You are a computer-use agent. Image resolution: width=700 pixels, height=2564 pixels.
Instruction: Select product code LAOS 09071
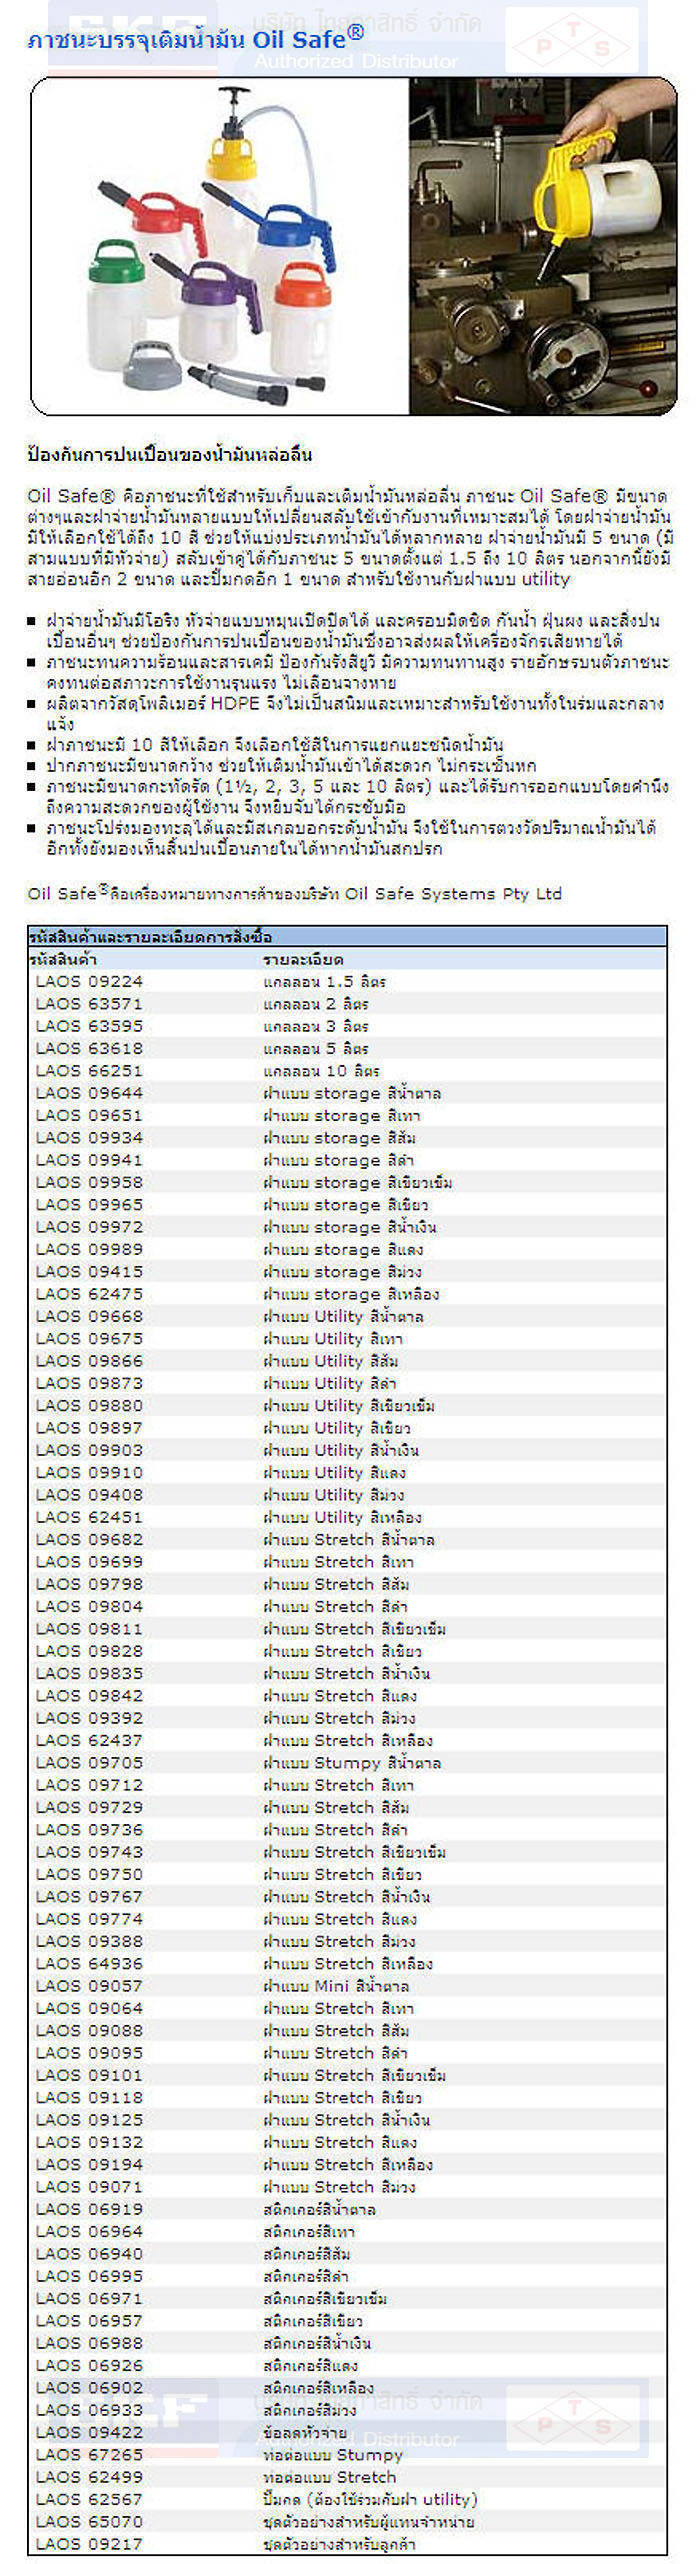pyautogui.click(x=89, y=2187)
